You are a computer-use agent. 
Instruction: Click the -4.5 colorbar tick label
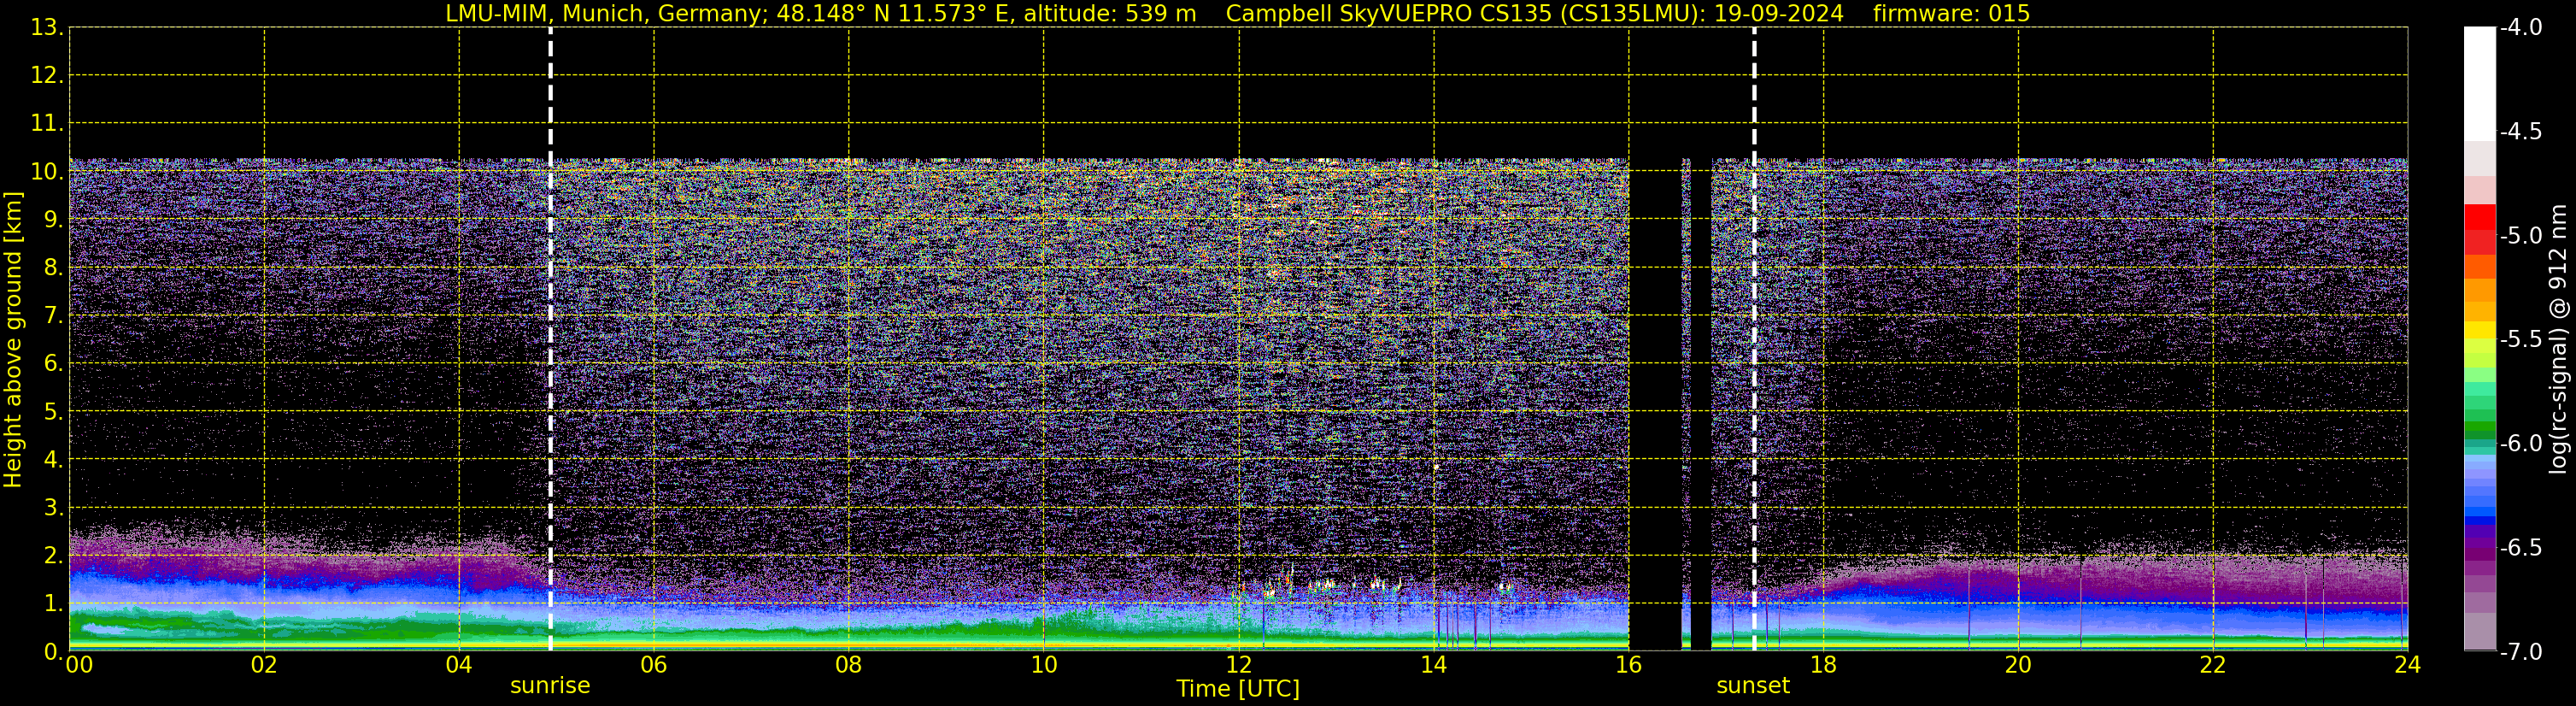tap(2521, 131)
